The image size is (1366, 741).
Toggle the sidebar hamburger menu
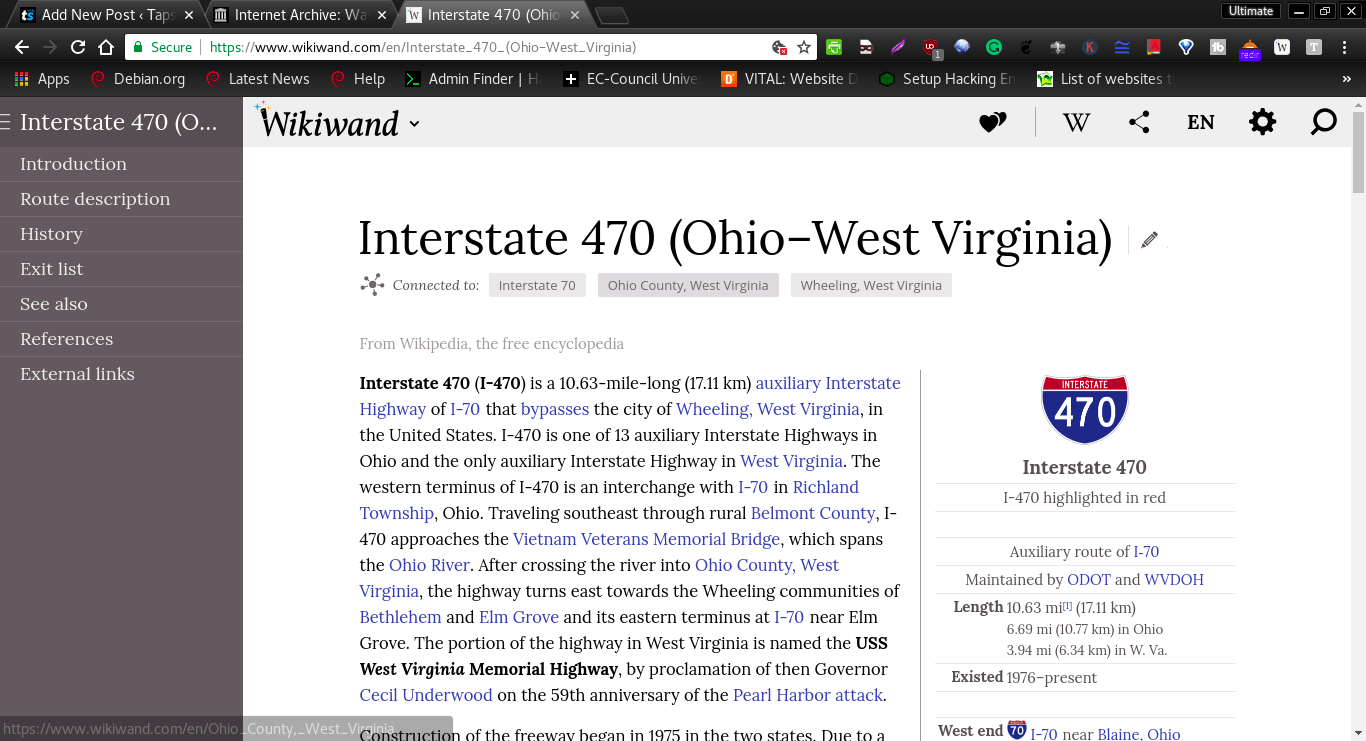tap(6, 122)
